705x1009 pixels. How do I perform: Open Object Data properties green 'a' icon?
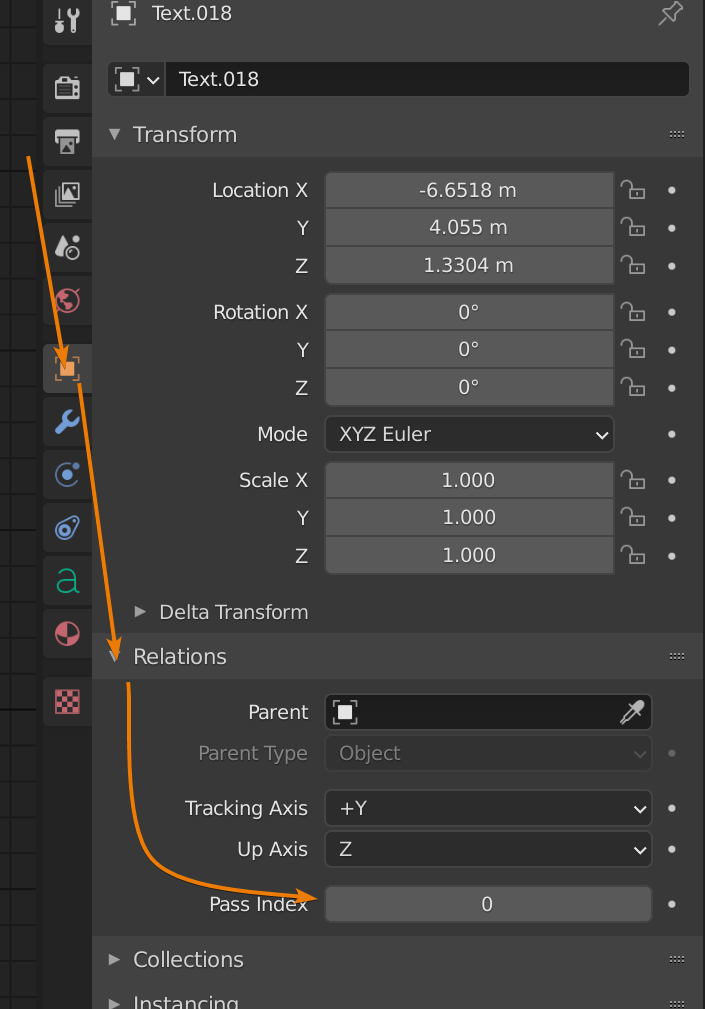coord(66,580)
